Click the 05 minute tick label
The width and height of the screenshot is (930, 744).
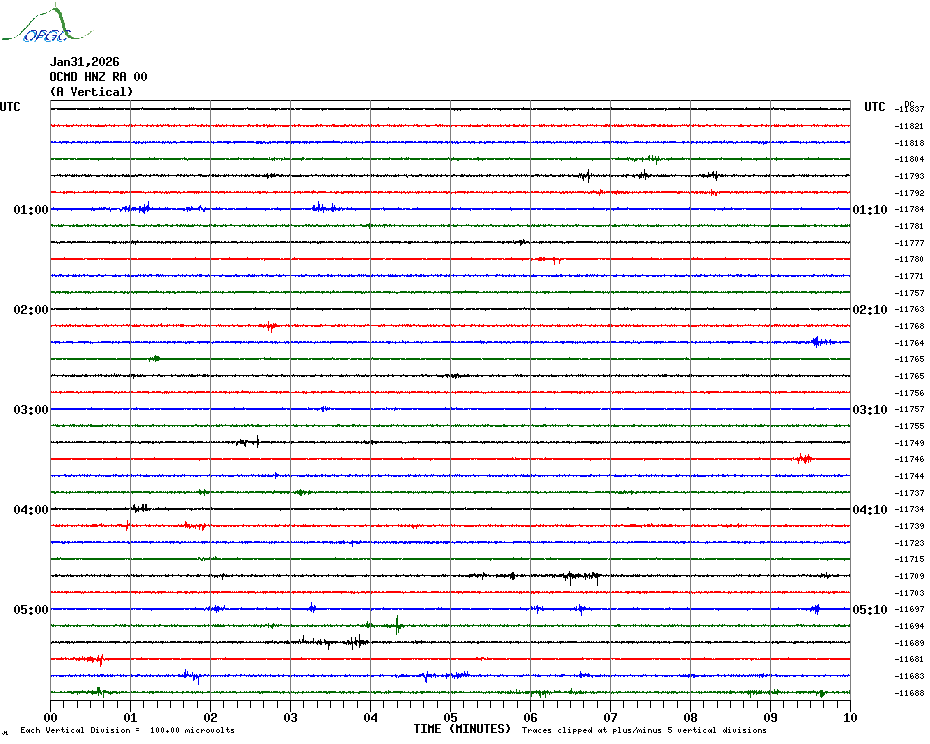(x=450, y=717)
